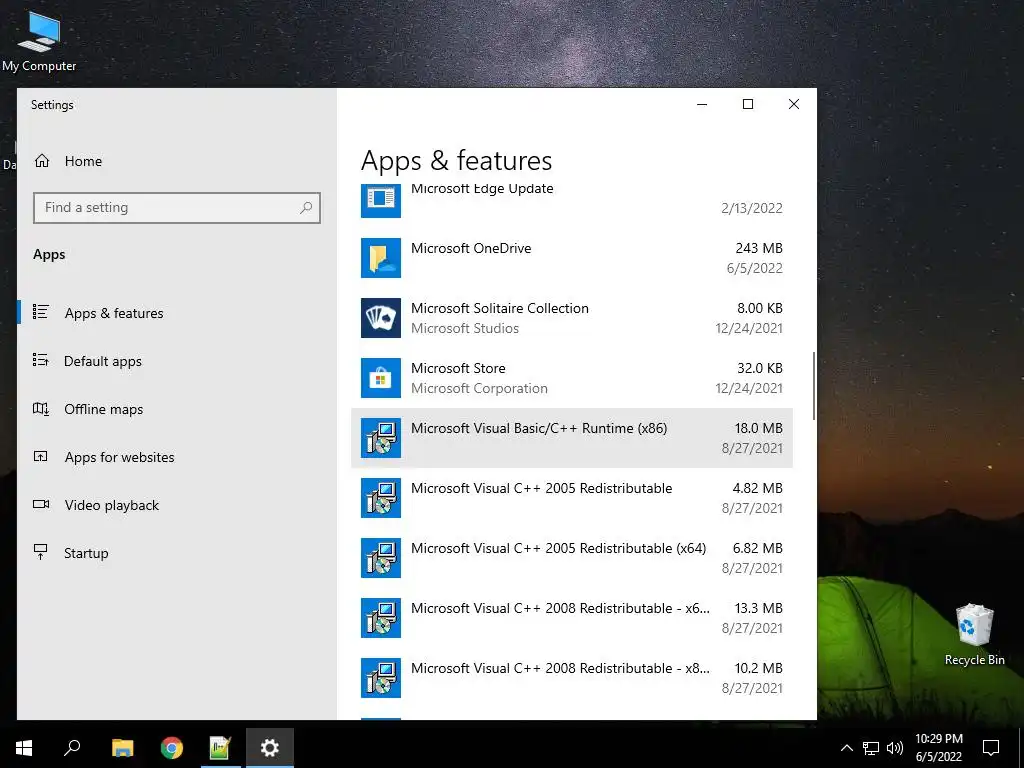Select the Microsoft Store entry
This screenshot has width=1024, height=768.
pos(571,378)
